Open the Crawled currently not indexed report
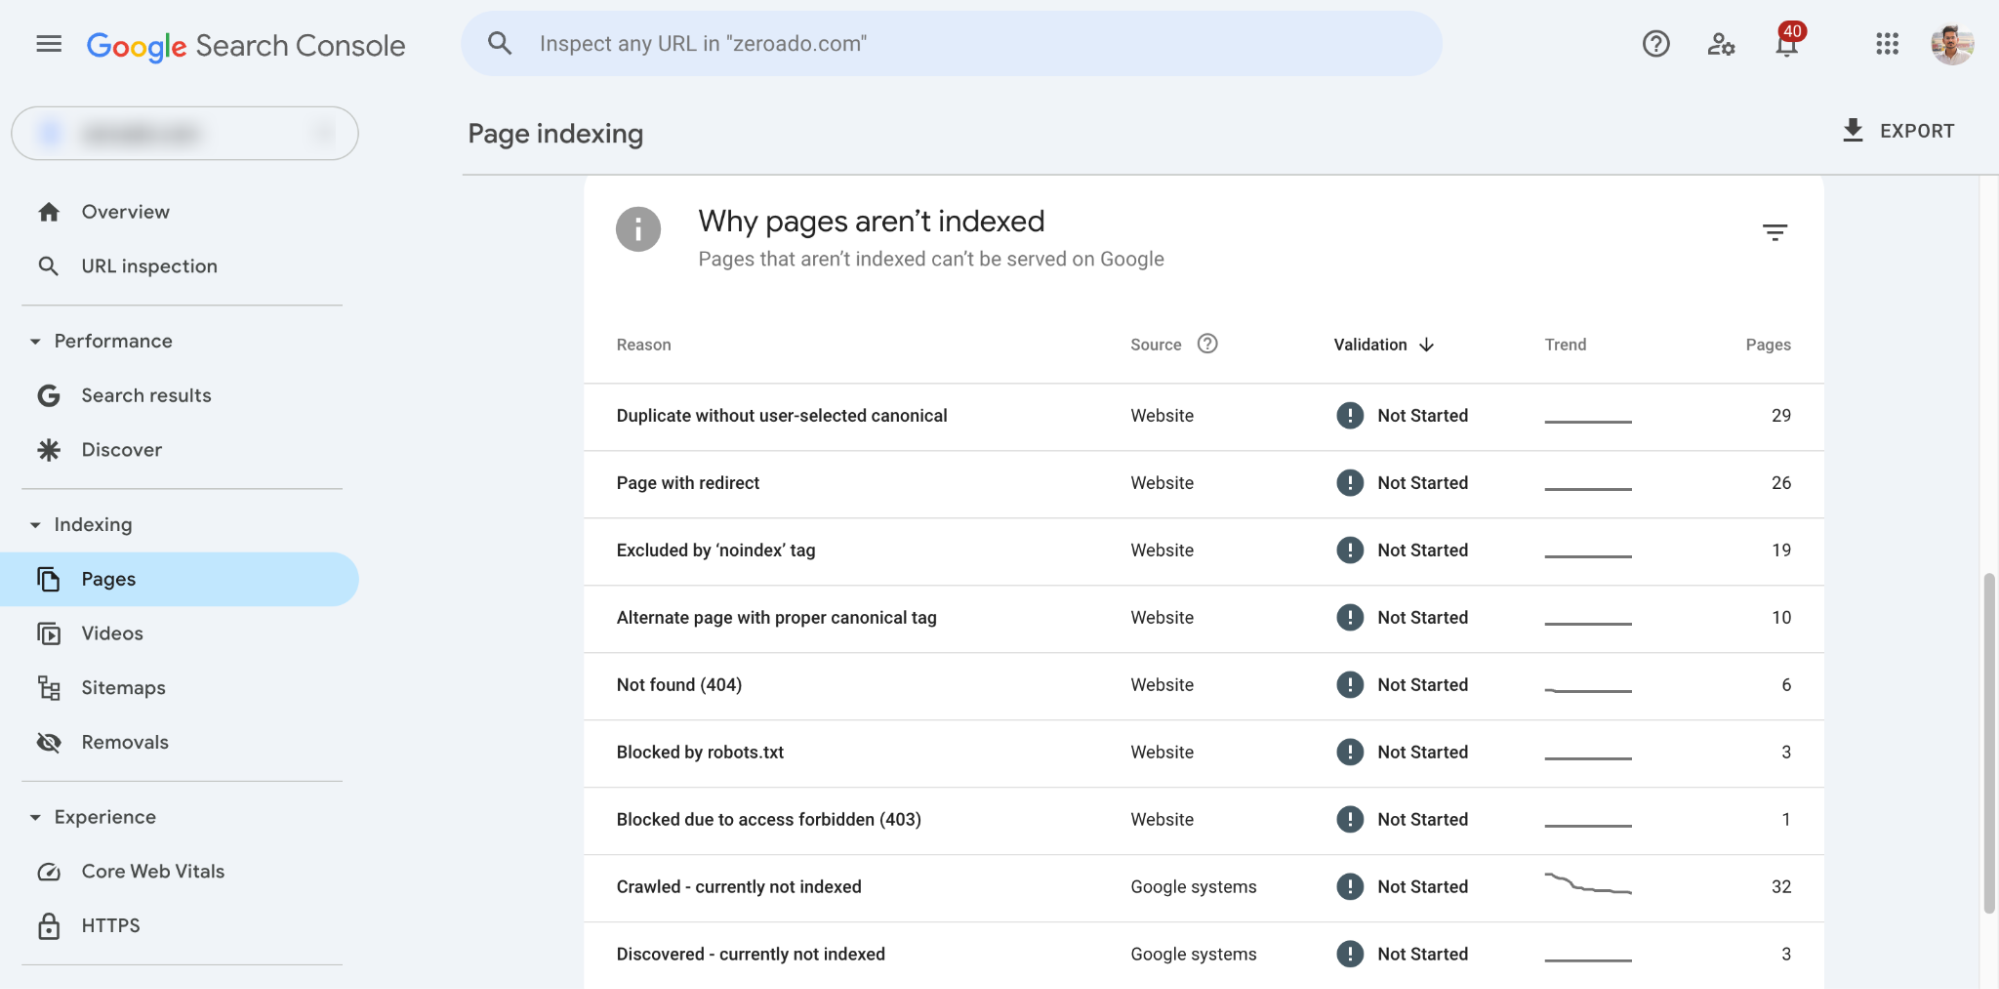 point(738,886)
